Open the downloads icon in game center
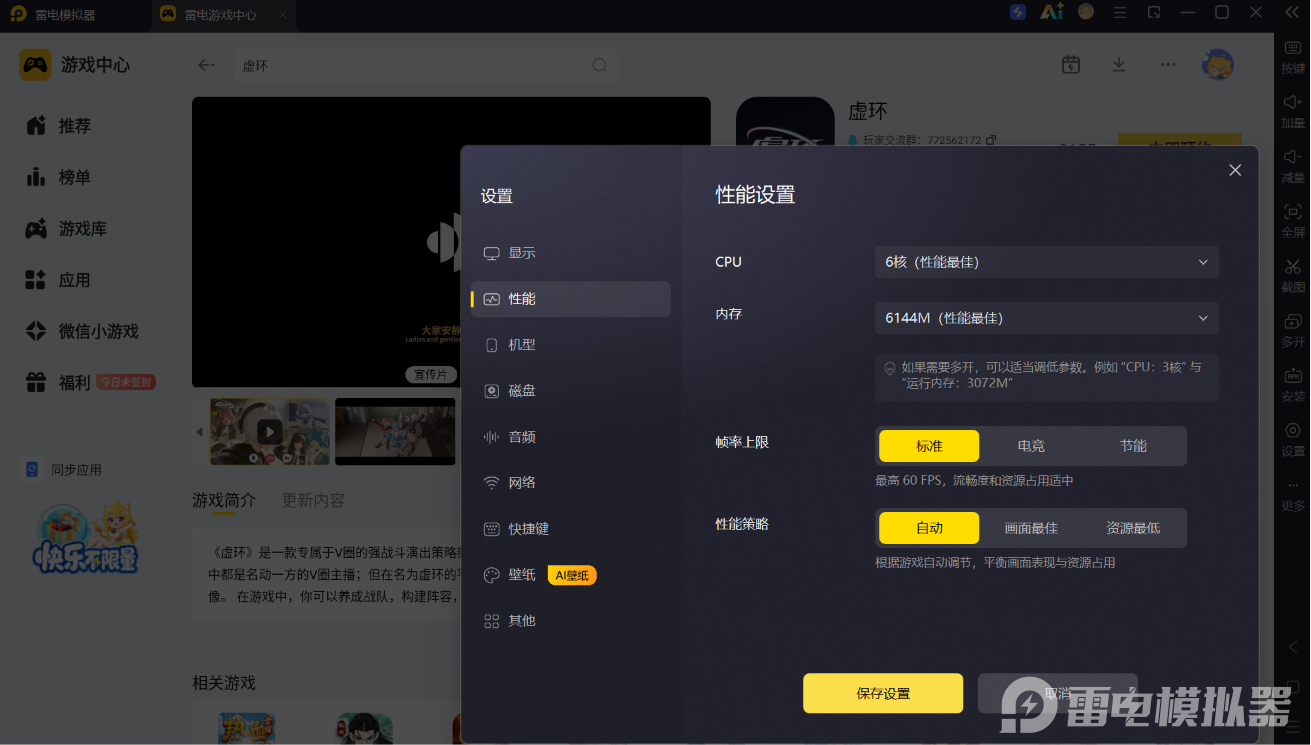 pos(1119,65)
